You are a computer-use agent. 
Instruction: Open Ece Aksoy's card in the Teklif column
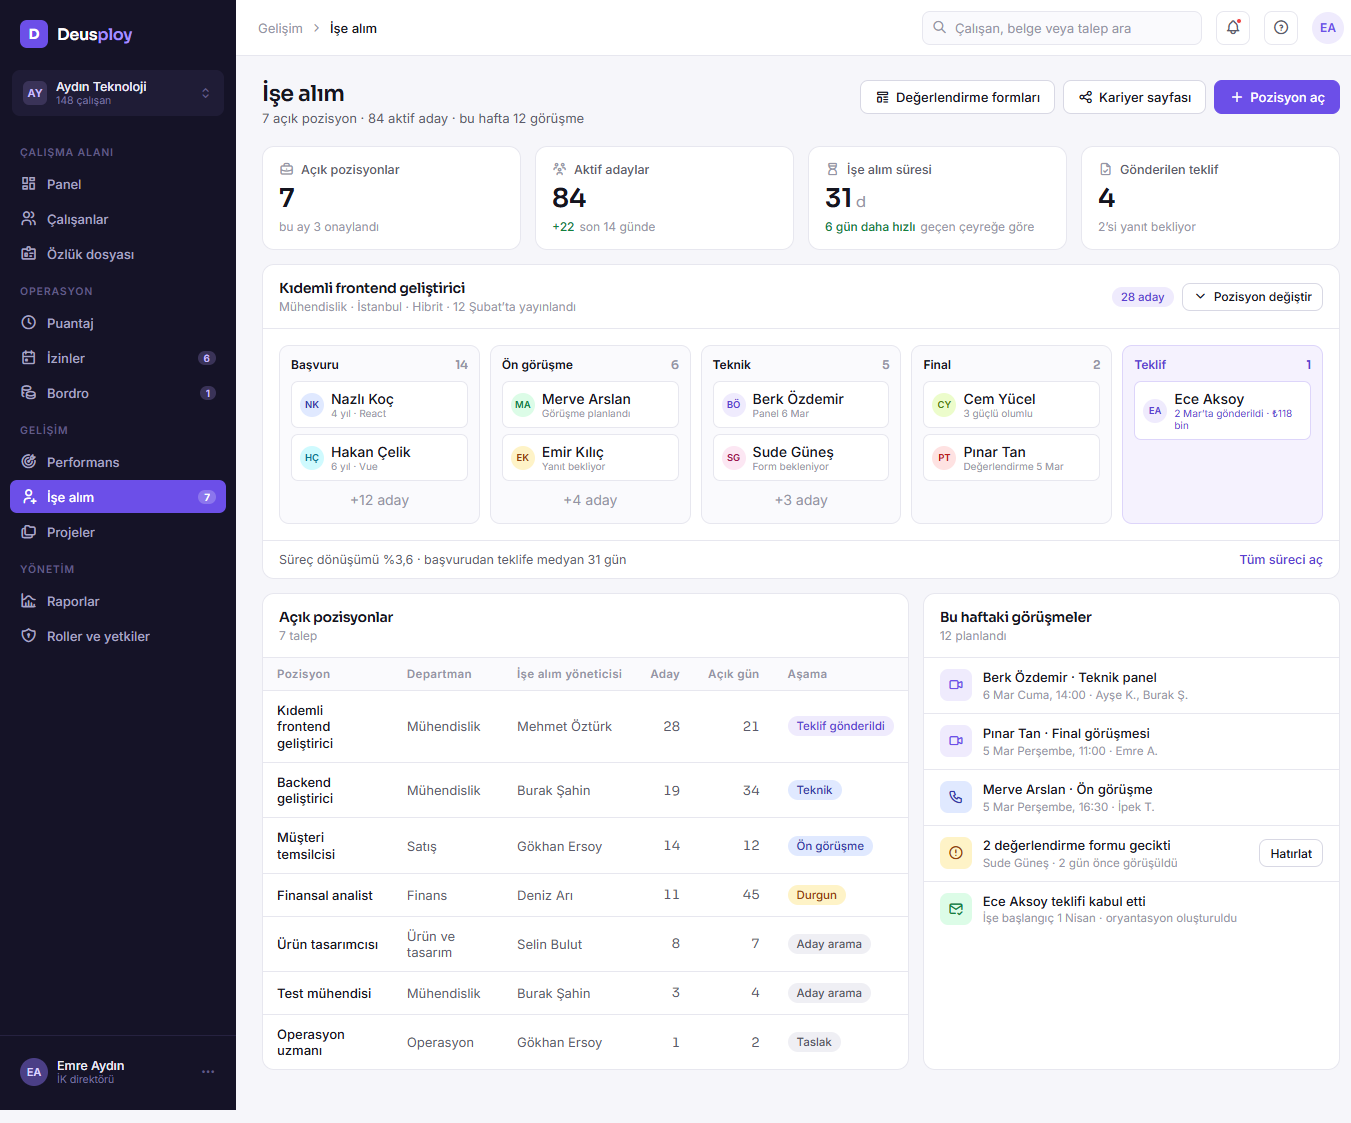(1222, 411)
